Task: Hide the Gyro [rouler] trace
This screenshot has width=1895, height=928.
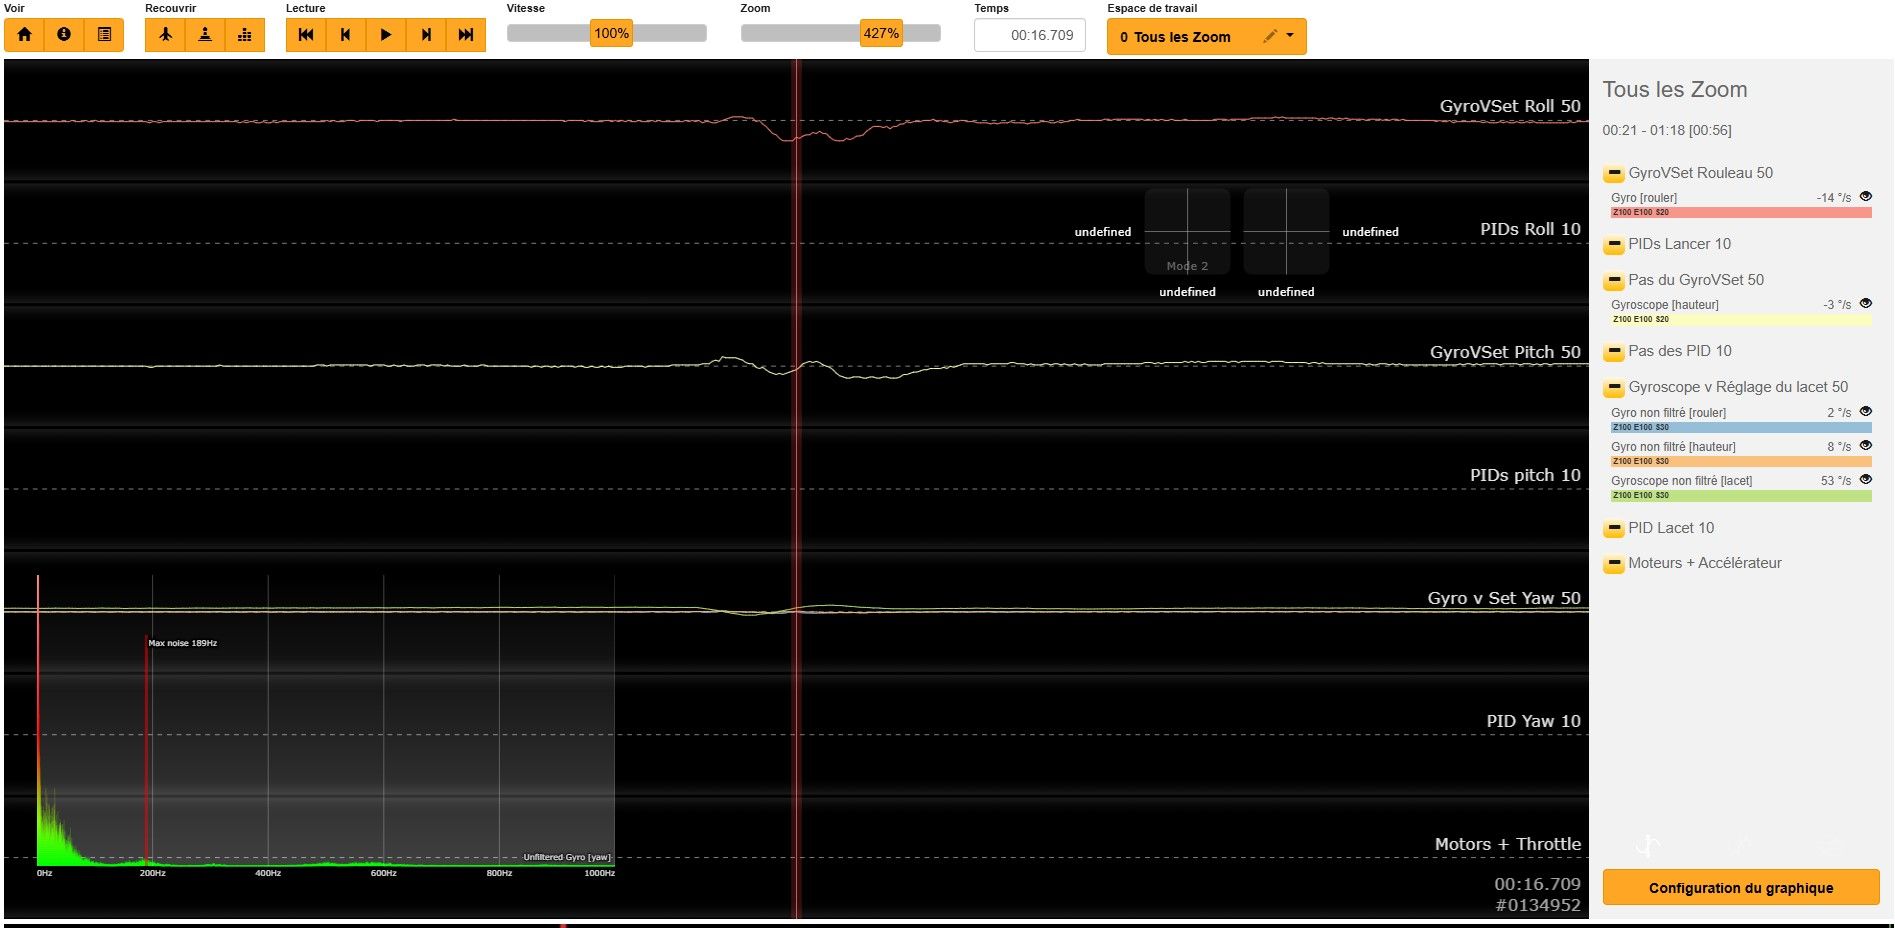Action: [1865, 197]
